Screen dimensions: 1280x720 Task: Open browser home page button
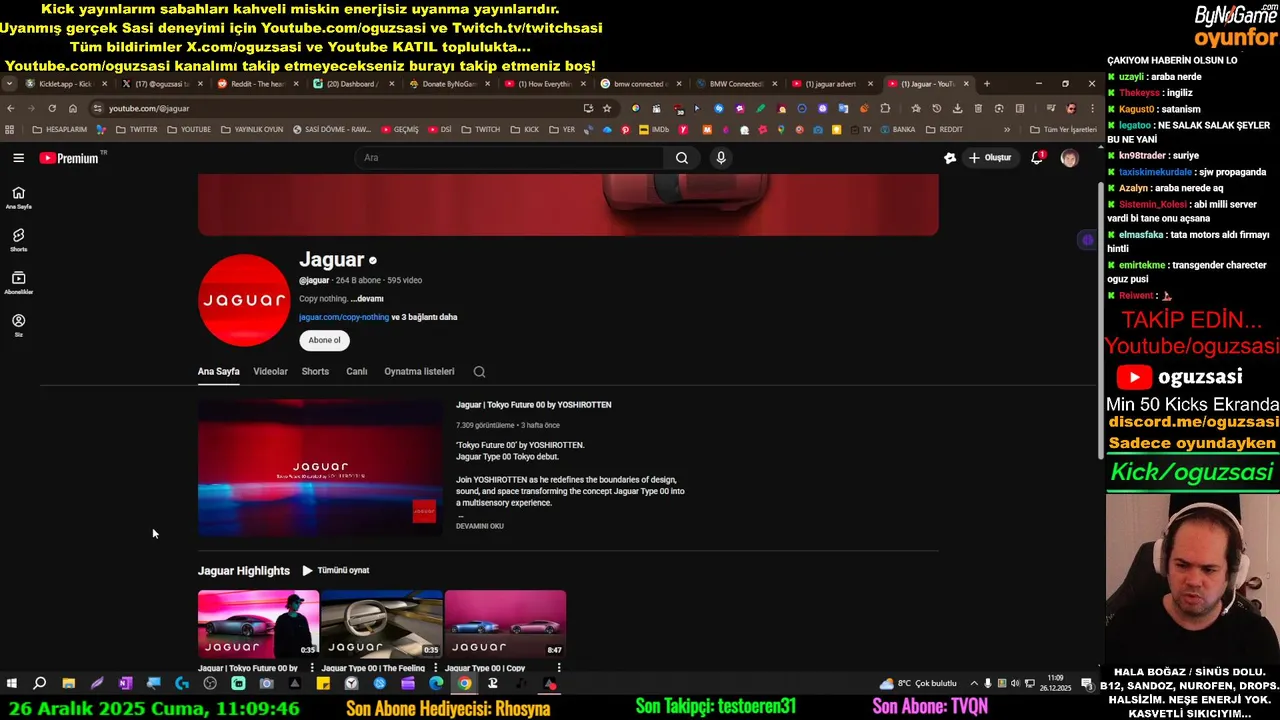[73, 108]
